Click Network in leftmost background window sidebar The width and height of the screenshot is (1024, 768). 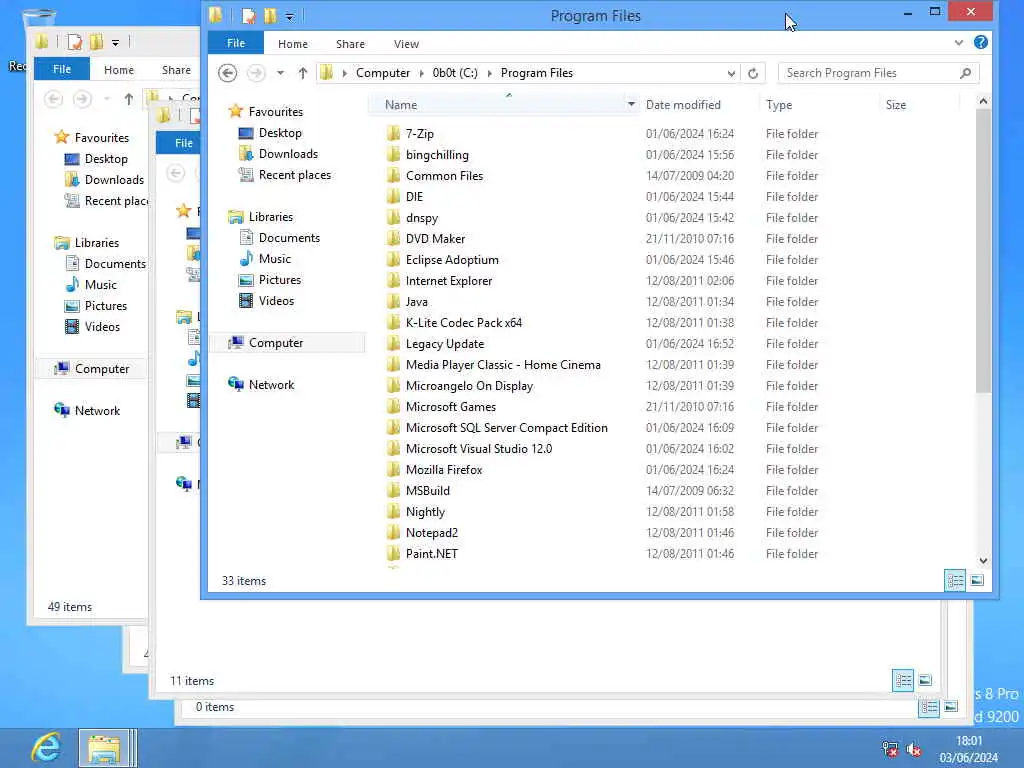coord(97,411)
